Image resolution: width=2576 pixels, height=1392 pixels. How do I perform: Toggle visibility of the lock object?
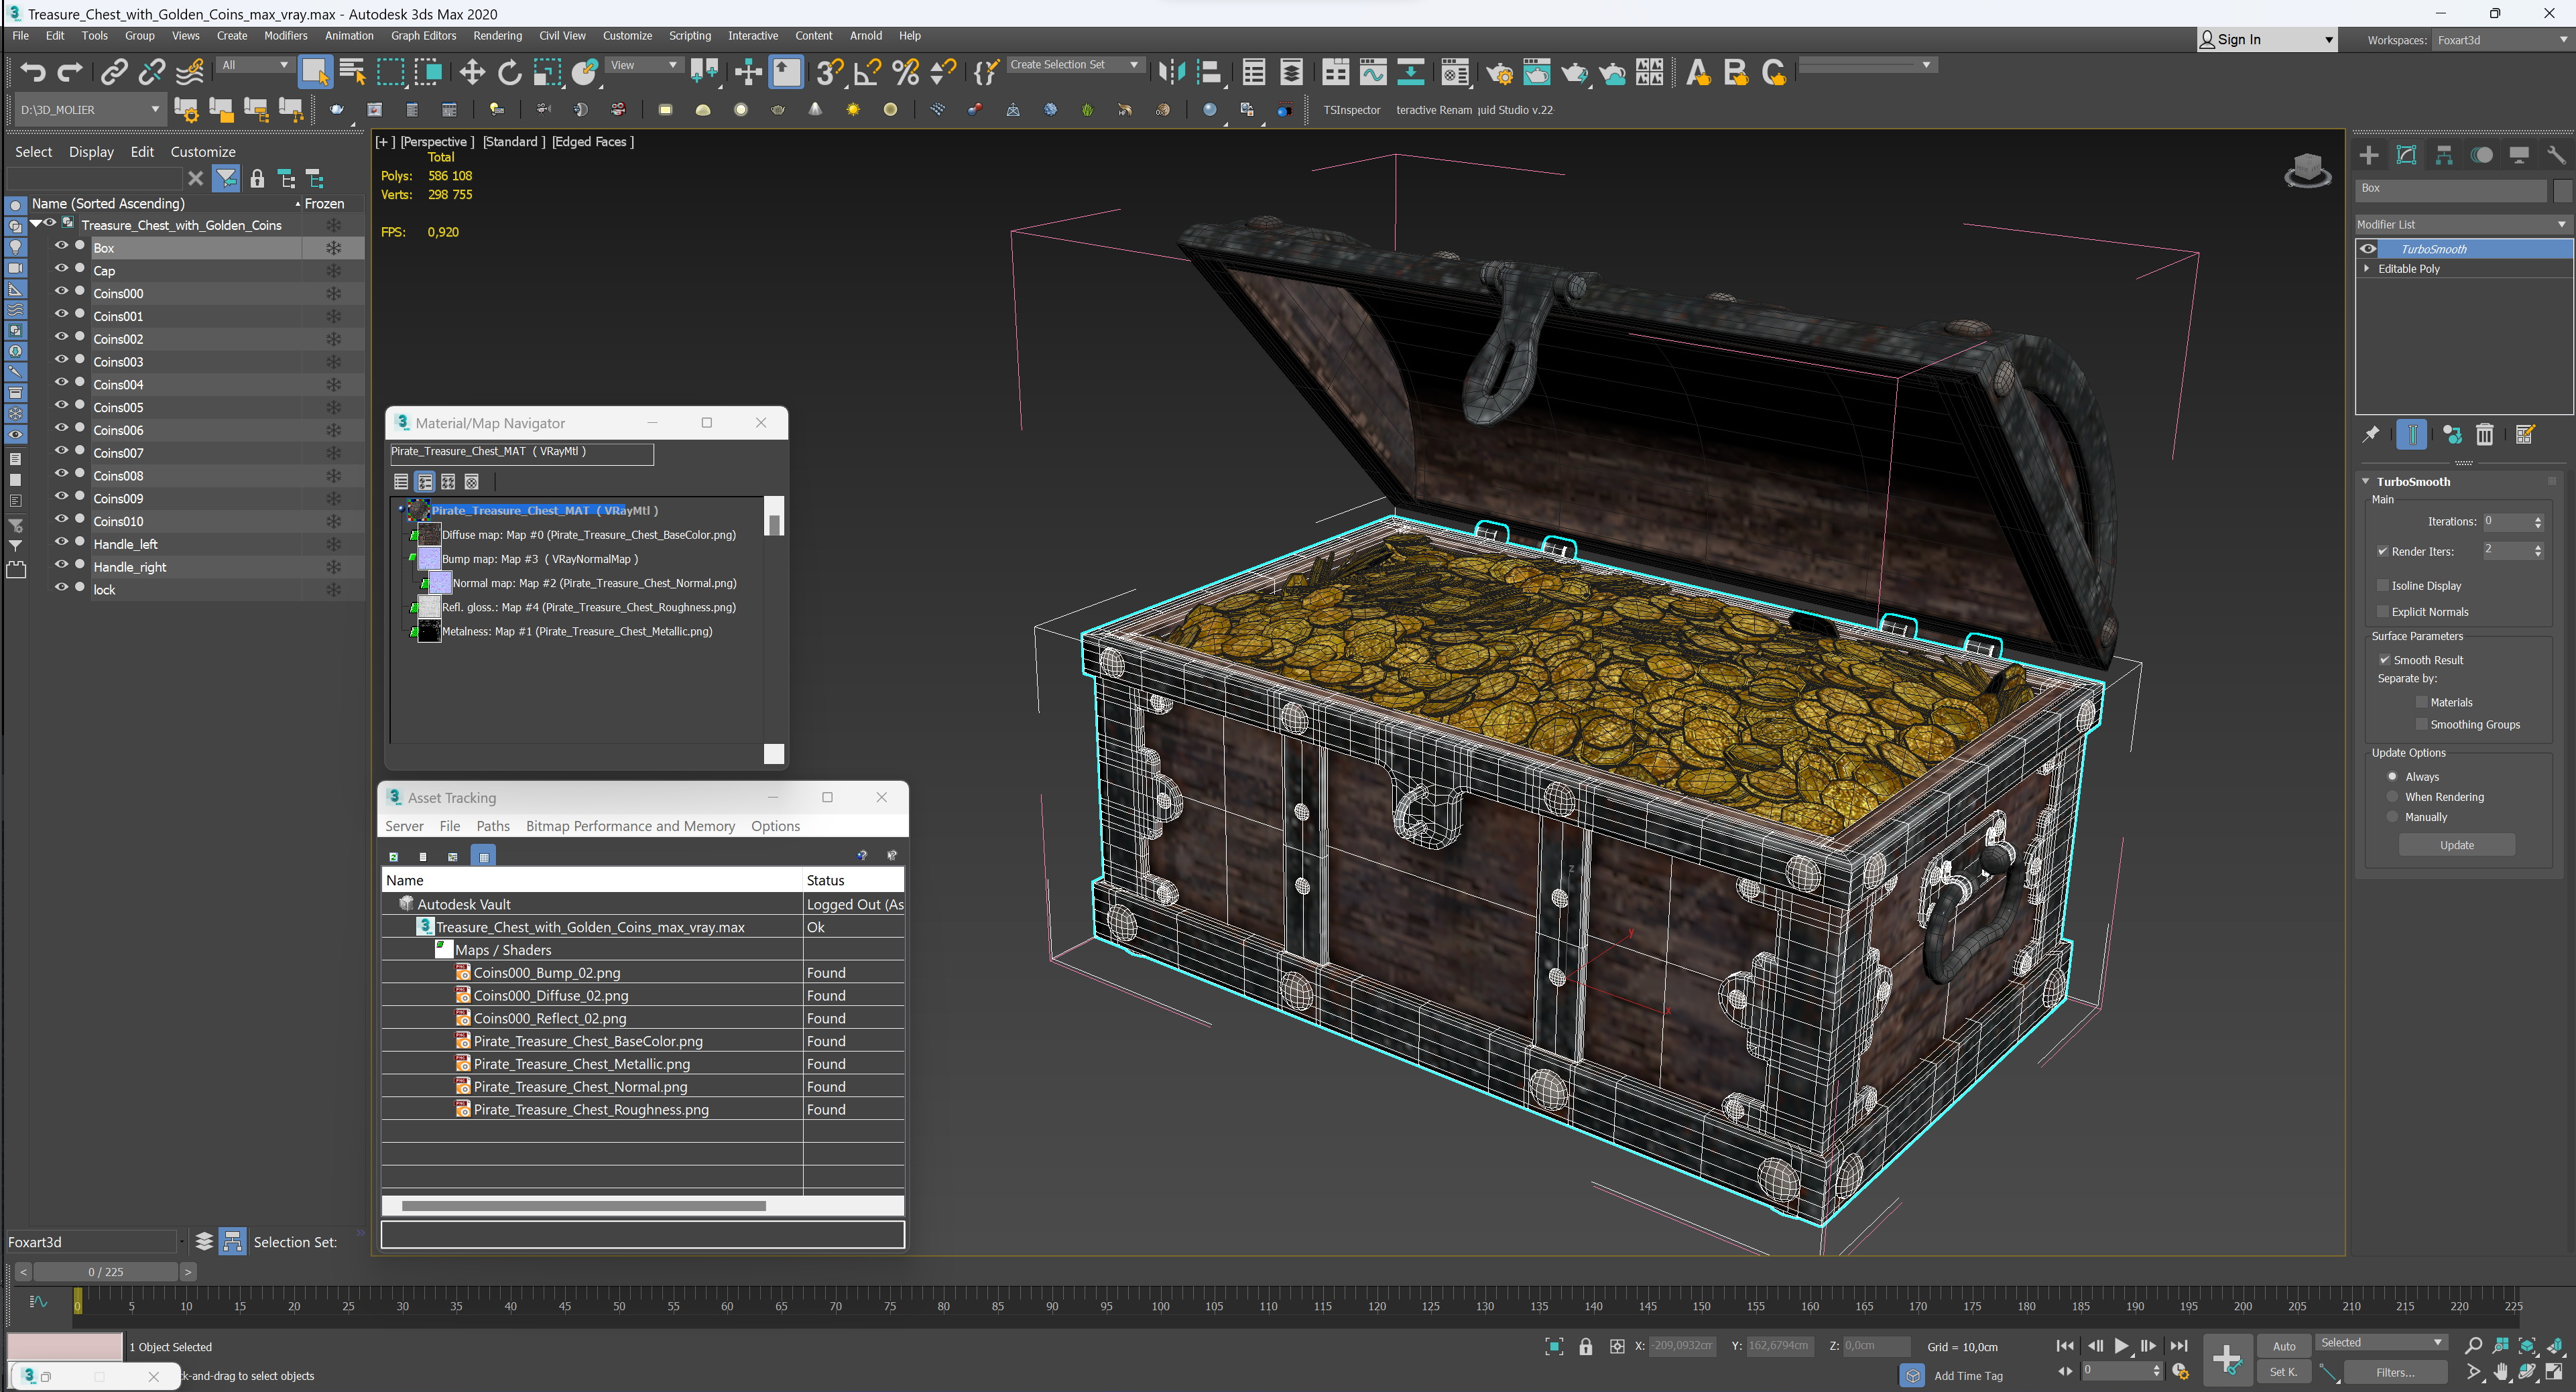click(x=61, y=588)
